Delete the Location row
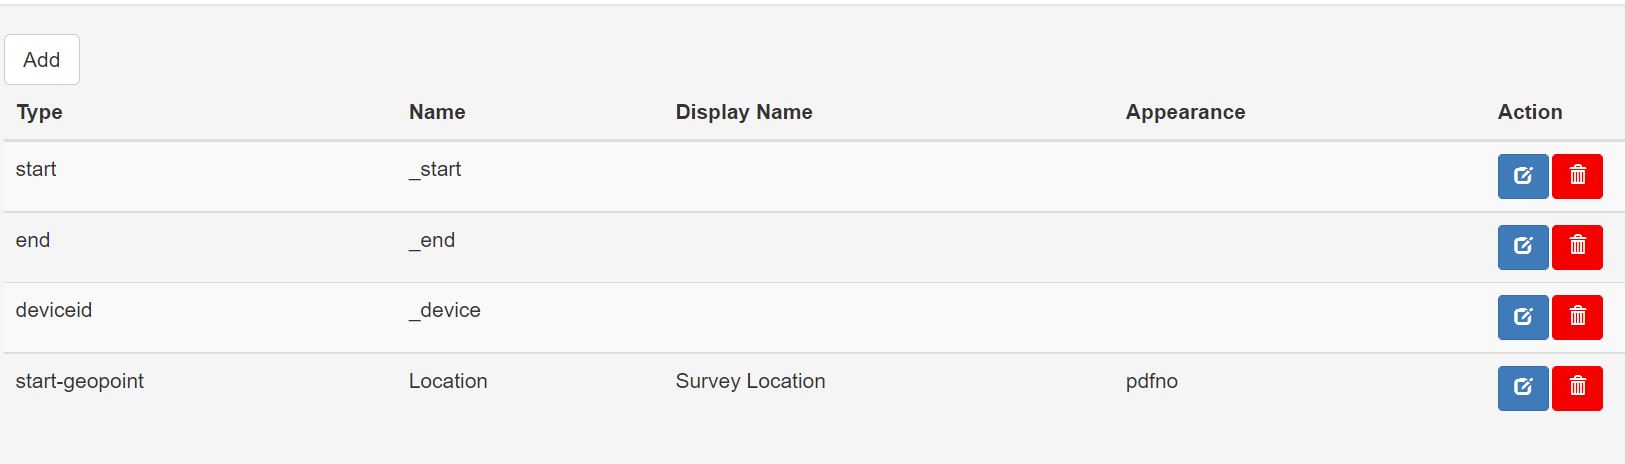The image size is (1625, 464). (1577, 388)
